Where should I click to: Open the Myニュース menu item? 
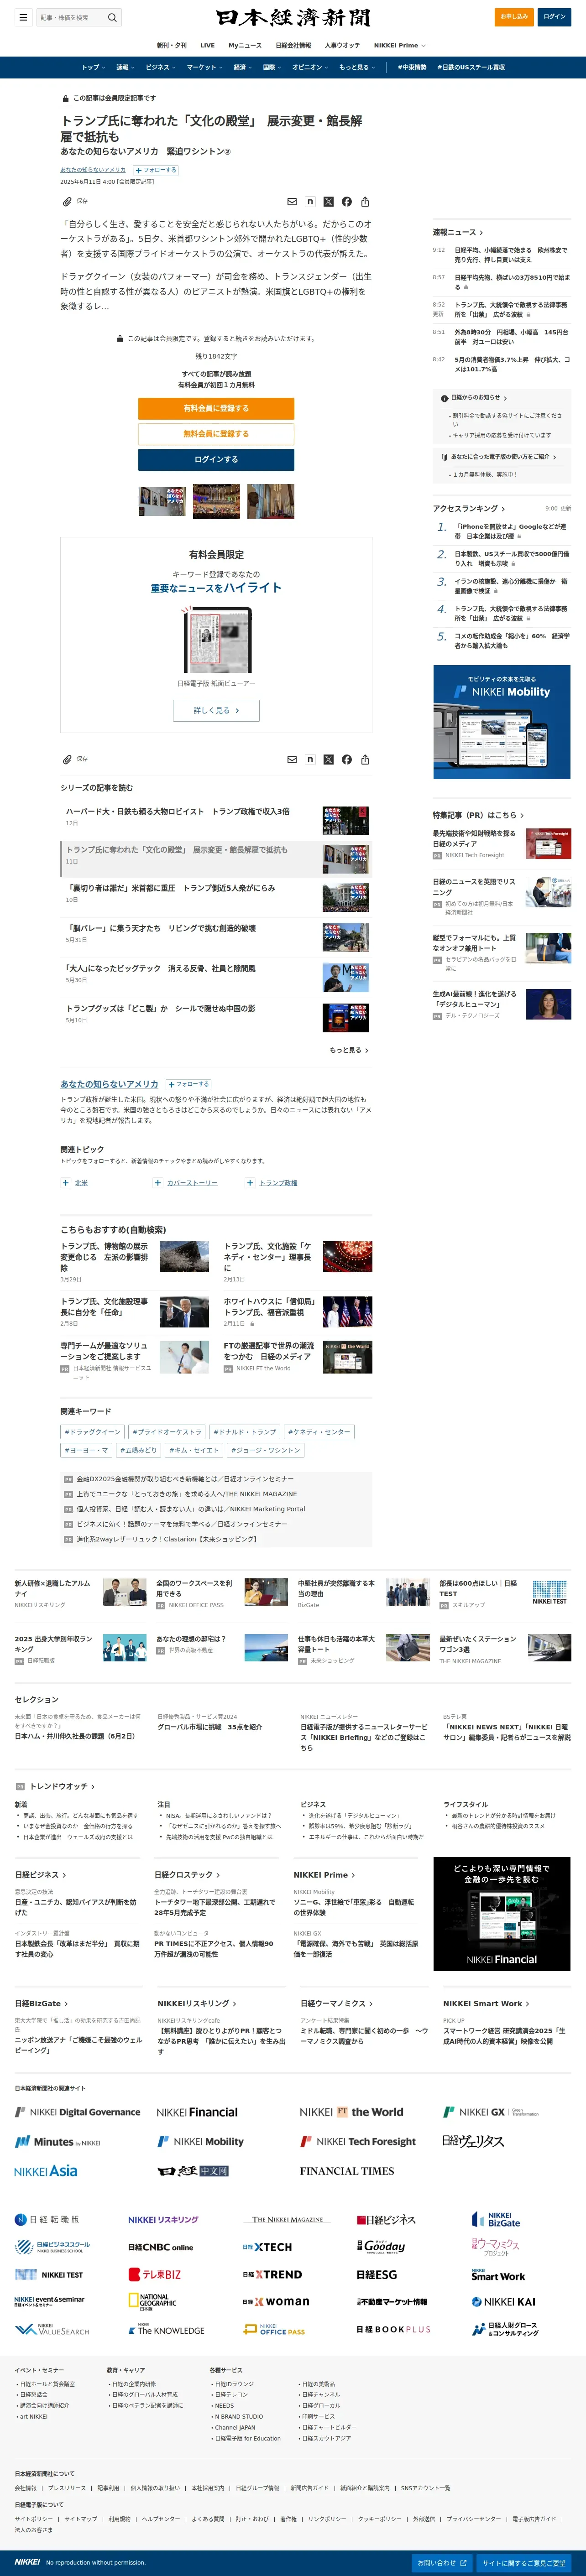pyautogui.click(x=245, y=45)
